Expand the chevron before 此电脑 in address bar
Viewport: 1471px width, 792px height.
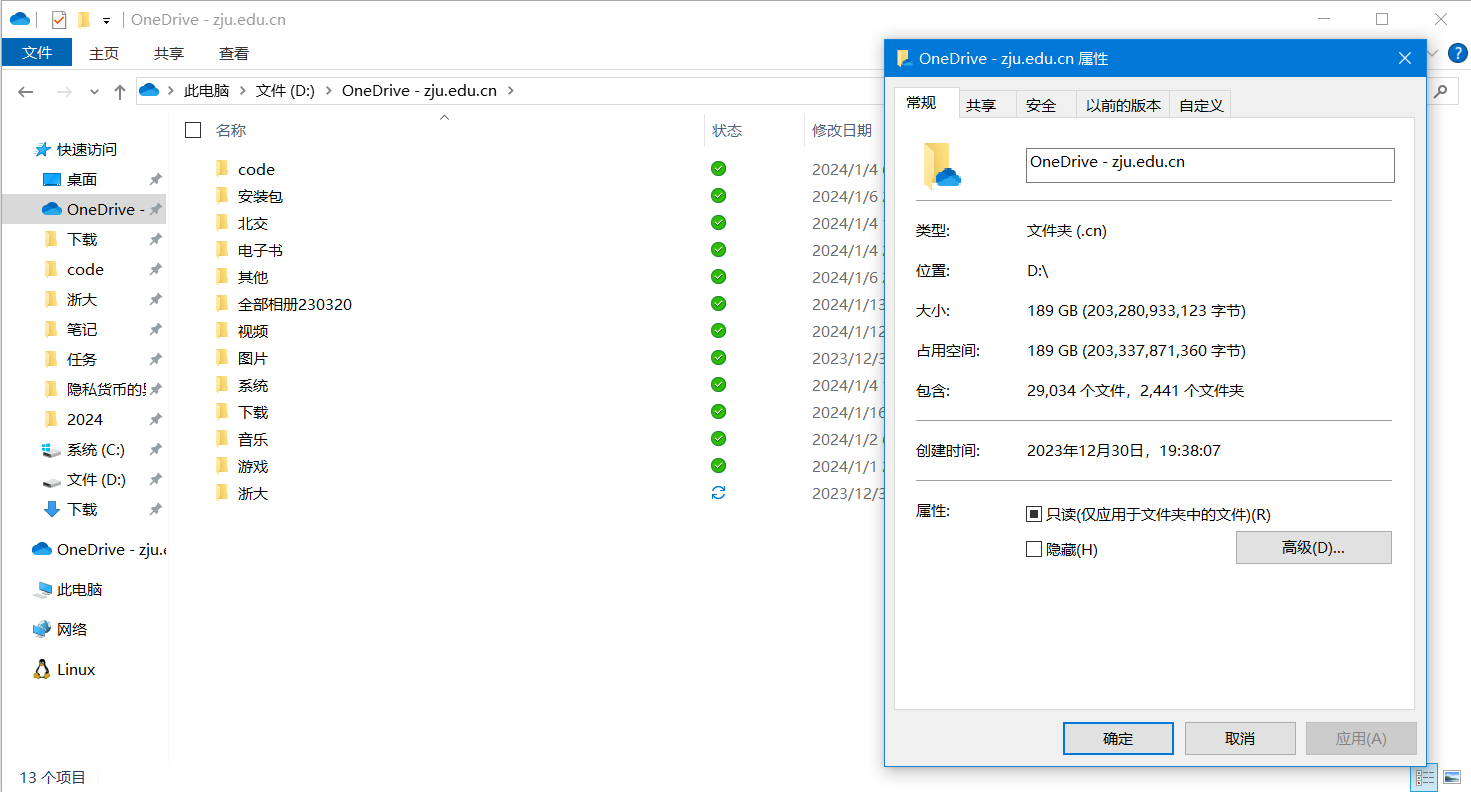tap(171, 91)
